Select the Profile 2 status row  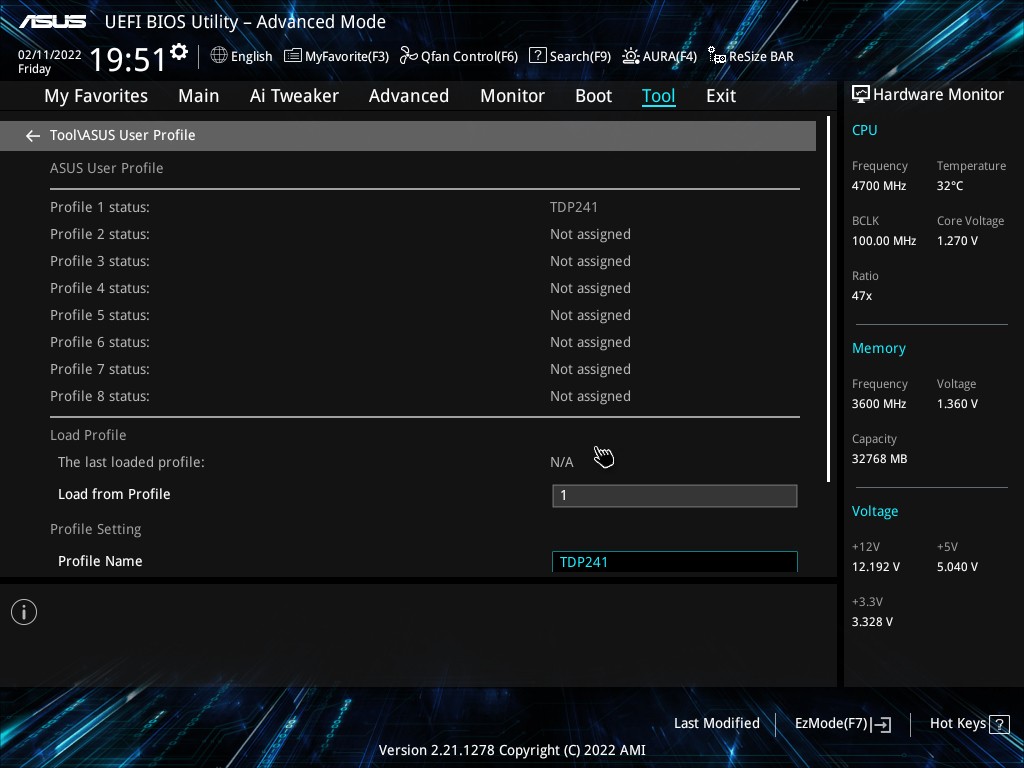tap(424, 234)
